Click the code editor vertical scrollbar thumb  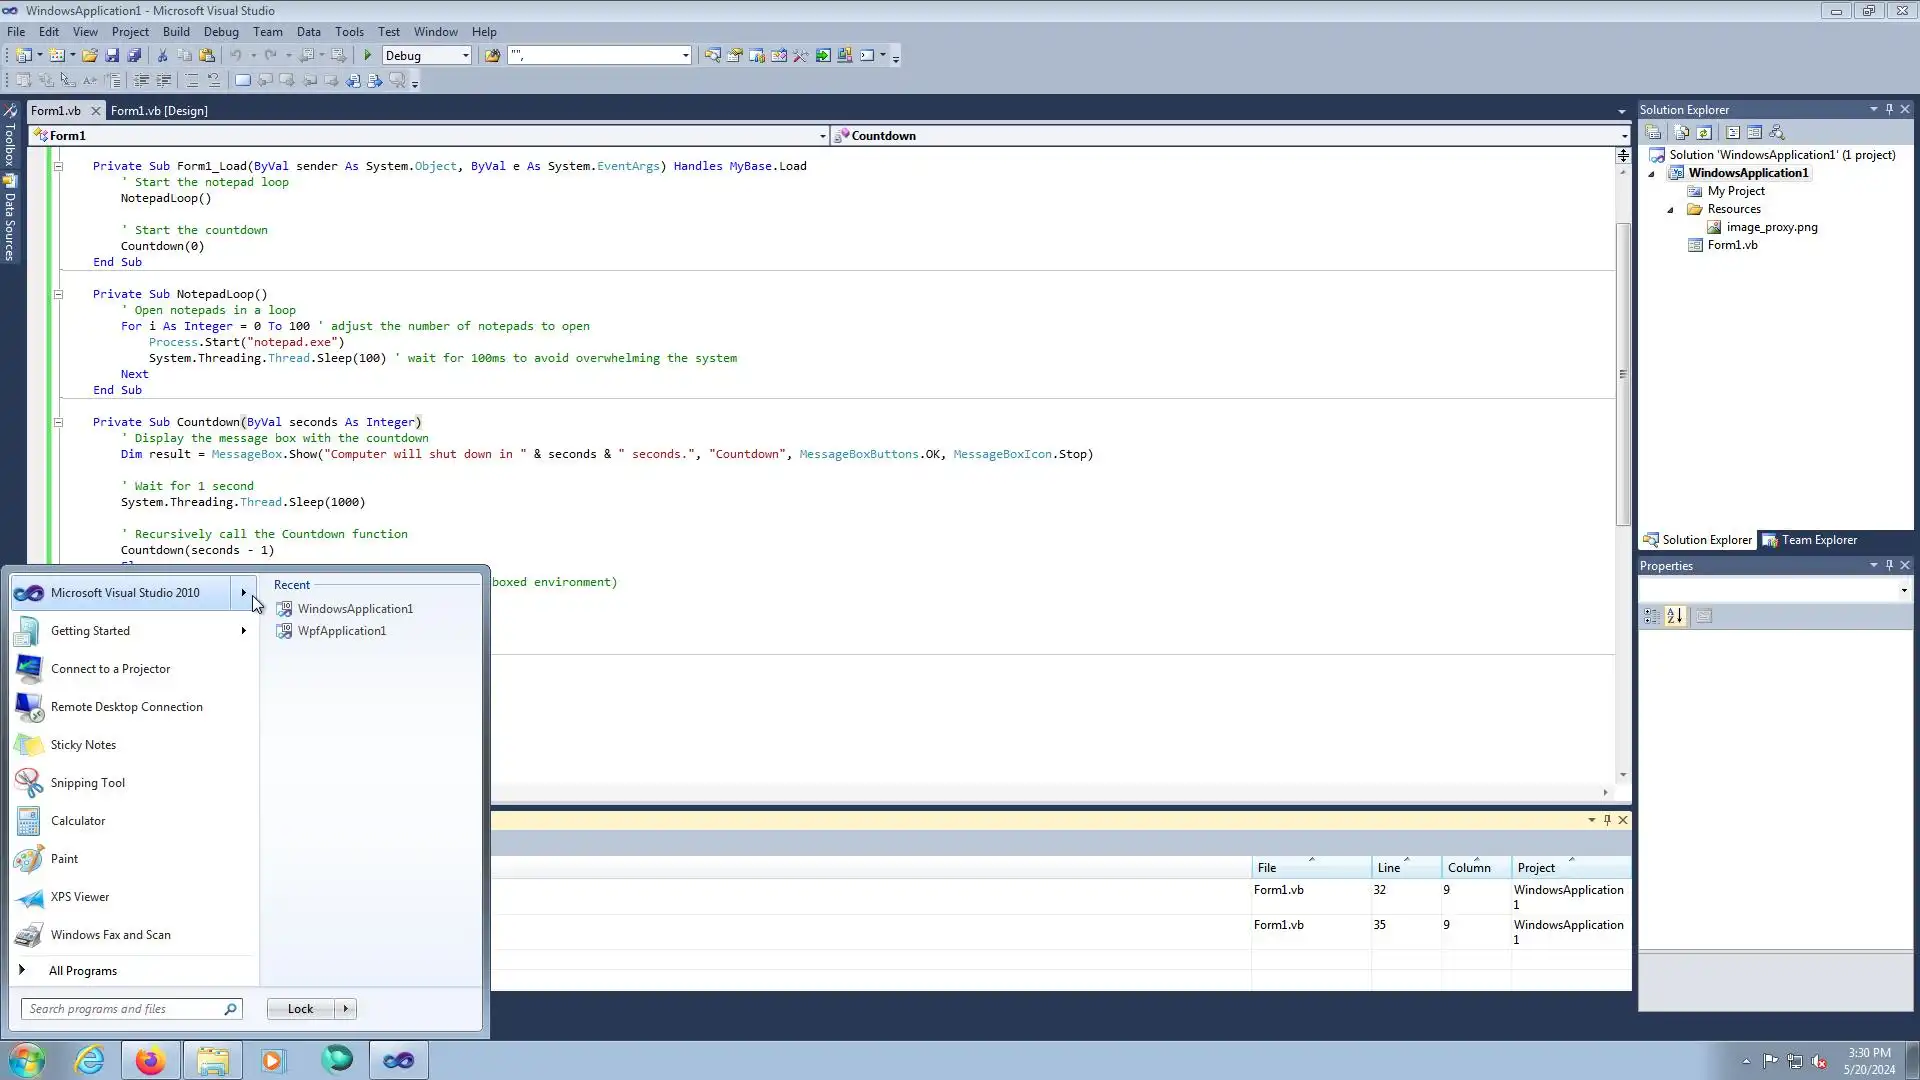[1623, 375]
